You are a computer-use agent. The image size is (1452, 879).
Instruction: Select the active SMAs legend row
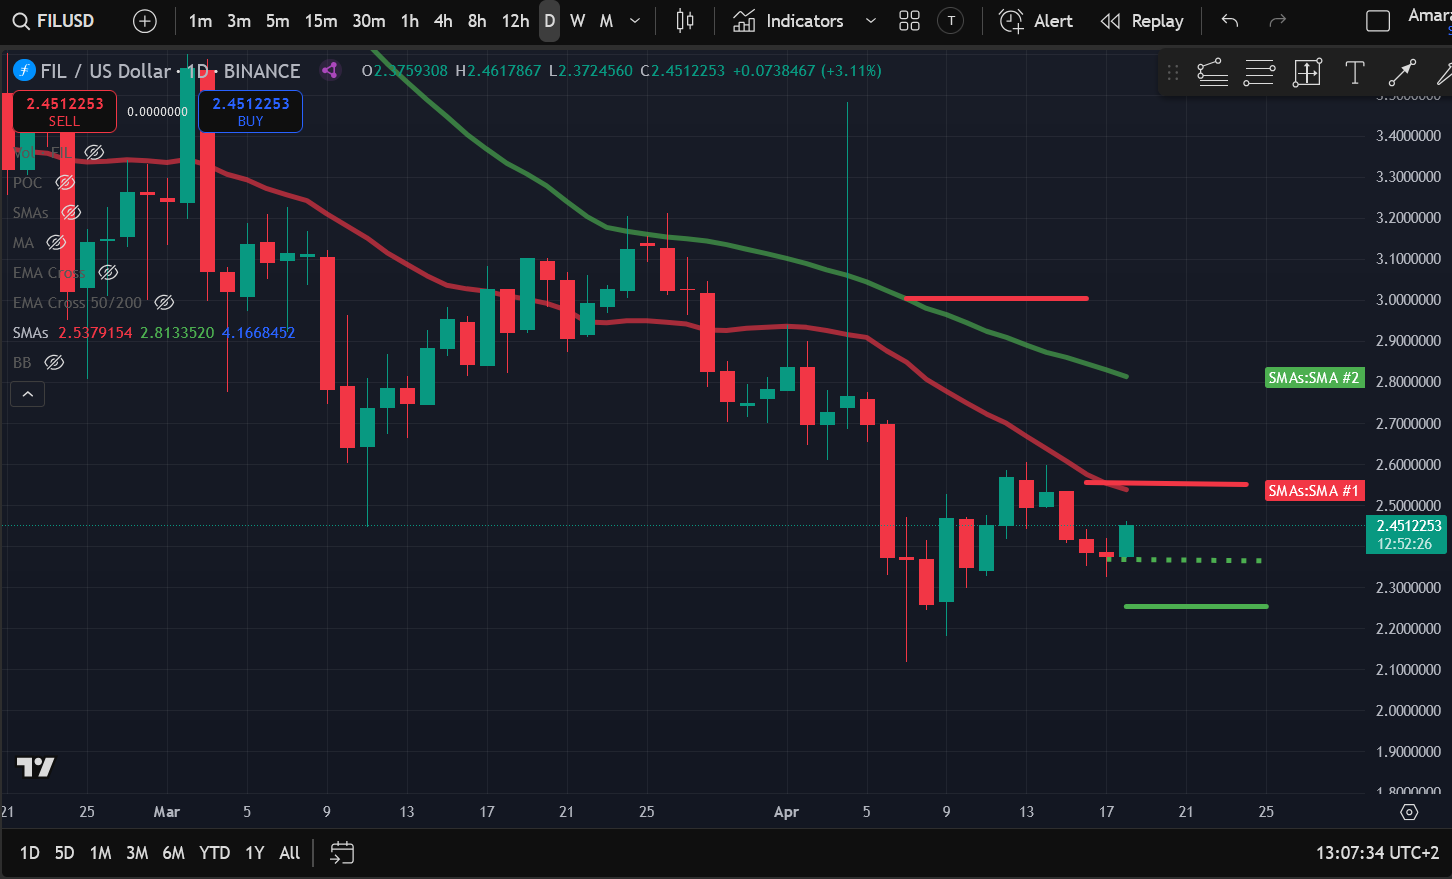click(x=154, y=332)
